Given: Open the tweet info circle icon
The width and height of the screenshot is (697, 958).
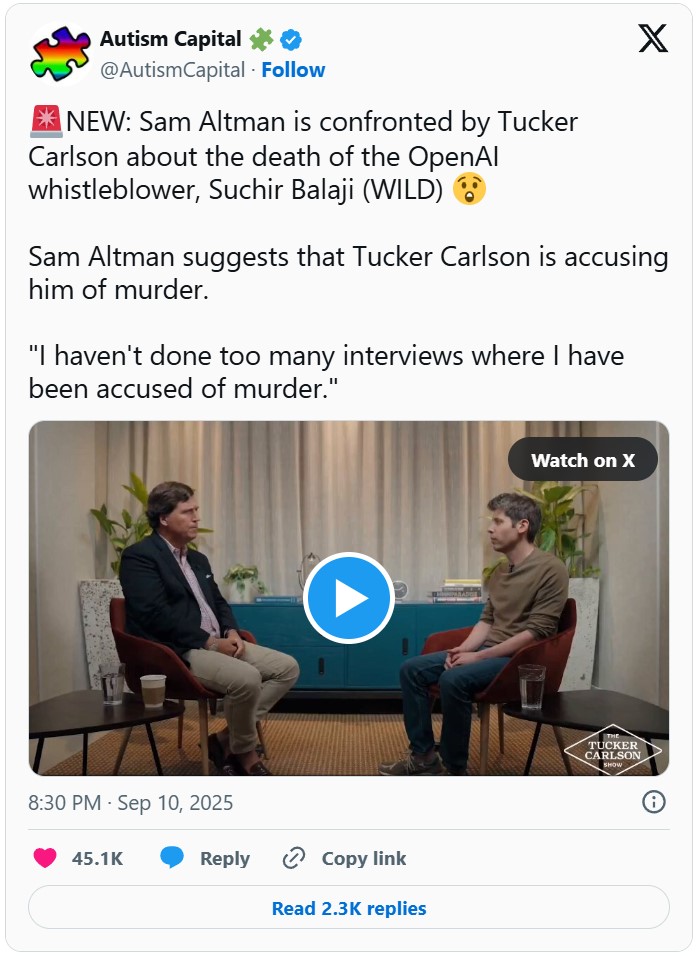Looking at the screenshot, I should (653, 802).
